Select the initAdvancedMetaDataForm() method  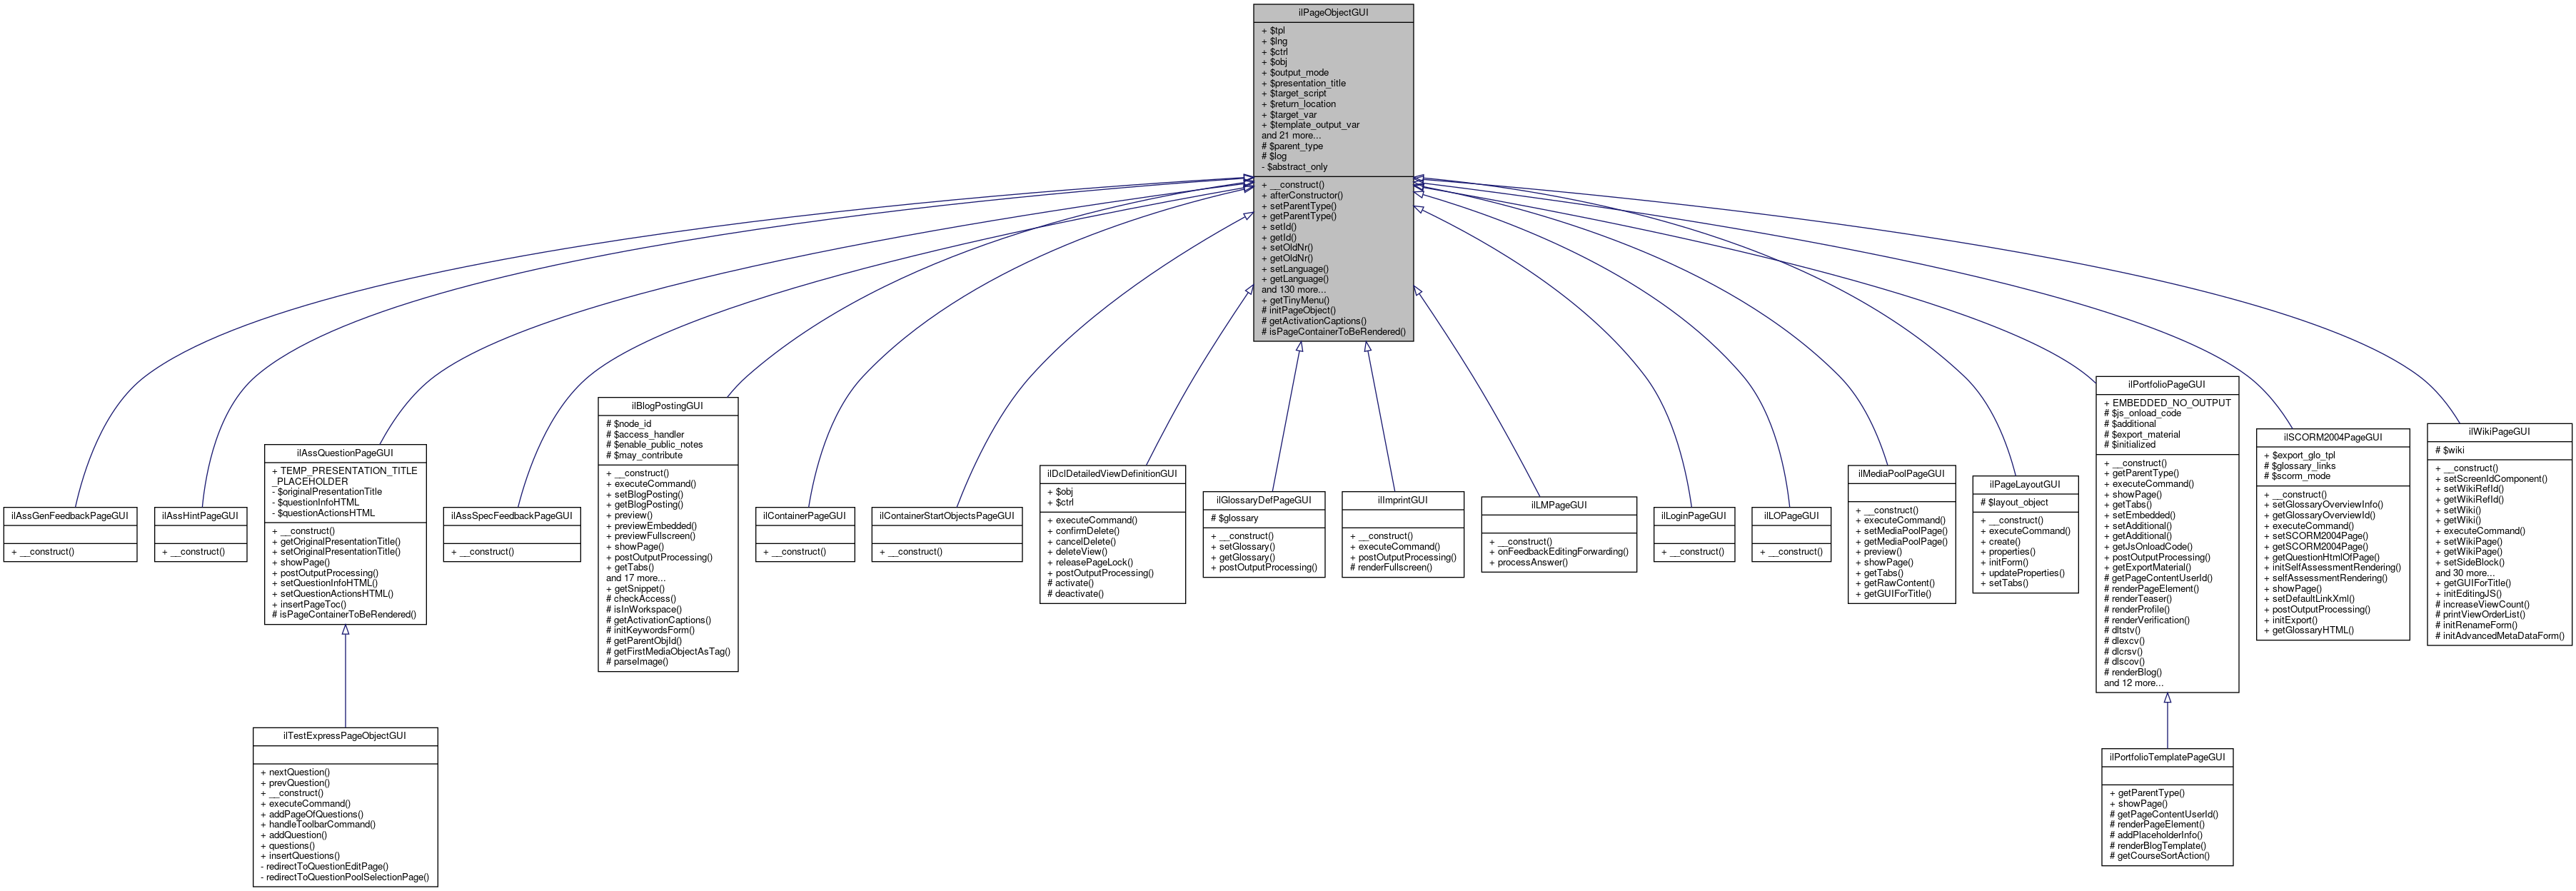click(2500, 636)
